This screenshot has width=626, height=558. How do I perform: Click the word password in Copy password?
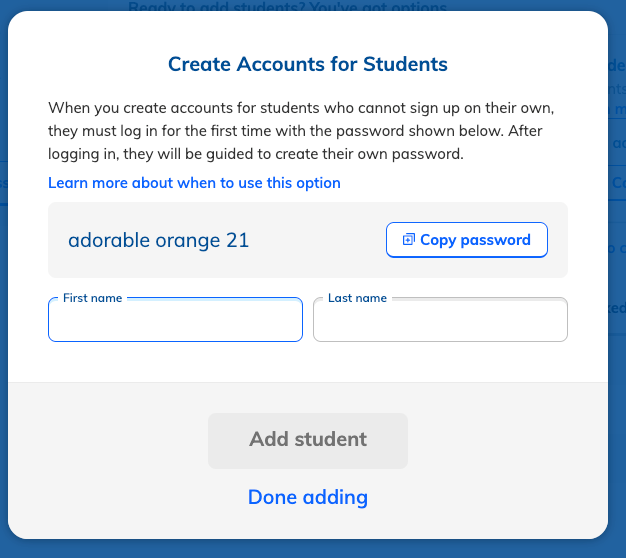click(x=495, y=240)
